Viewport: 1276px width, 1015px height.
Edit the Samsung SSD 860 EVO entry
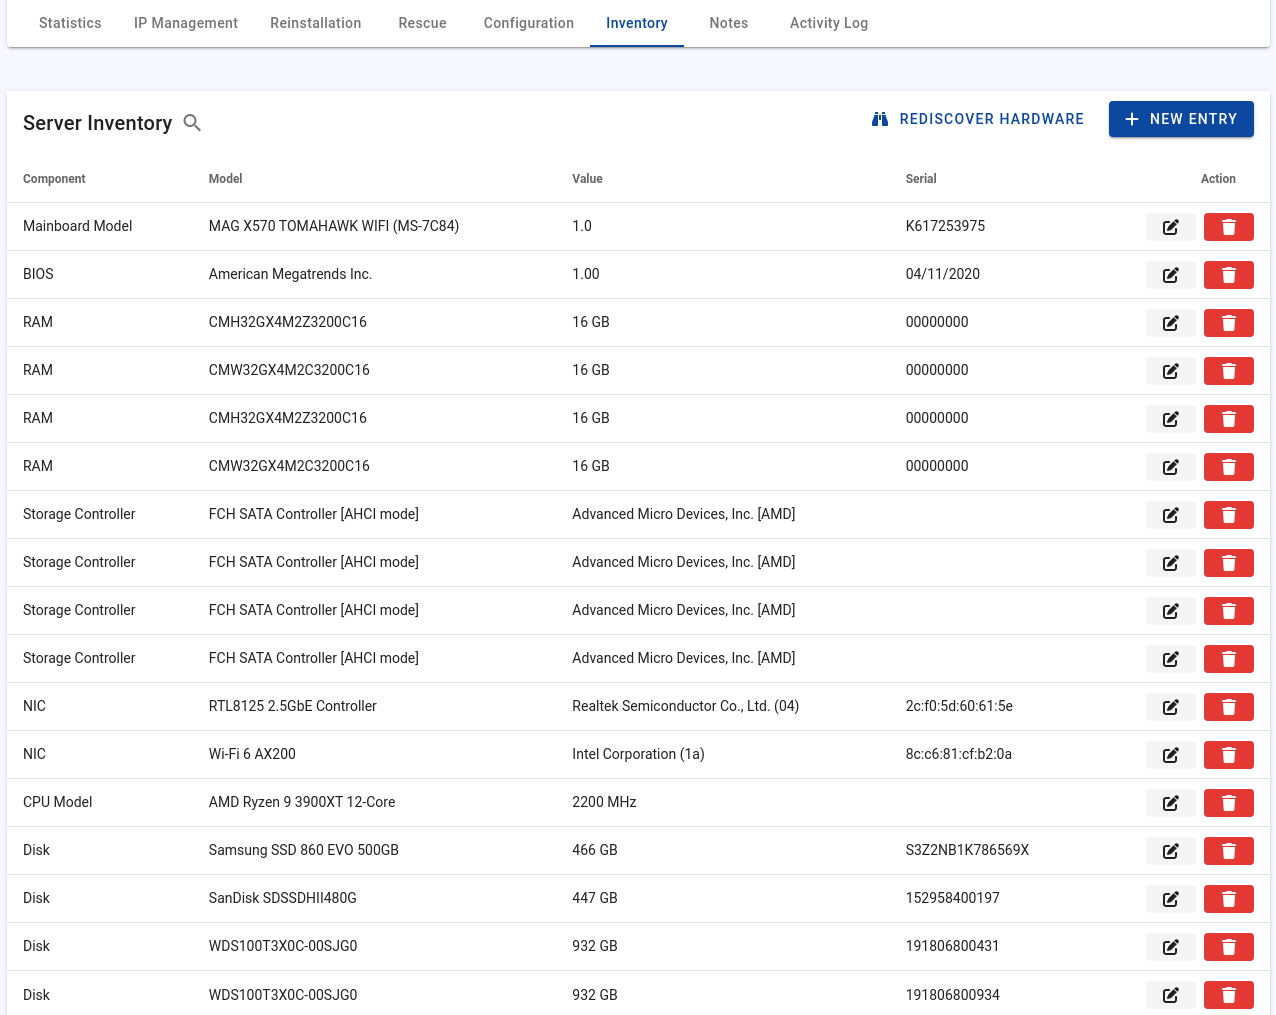point(1171,851)
